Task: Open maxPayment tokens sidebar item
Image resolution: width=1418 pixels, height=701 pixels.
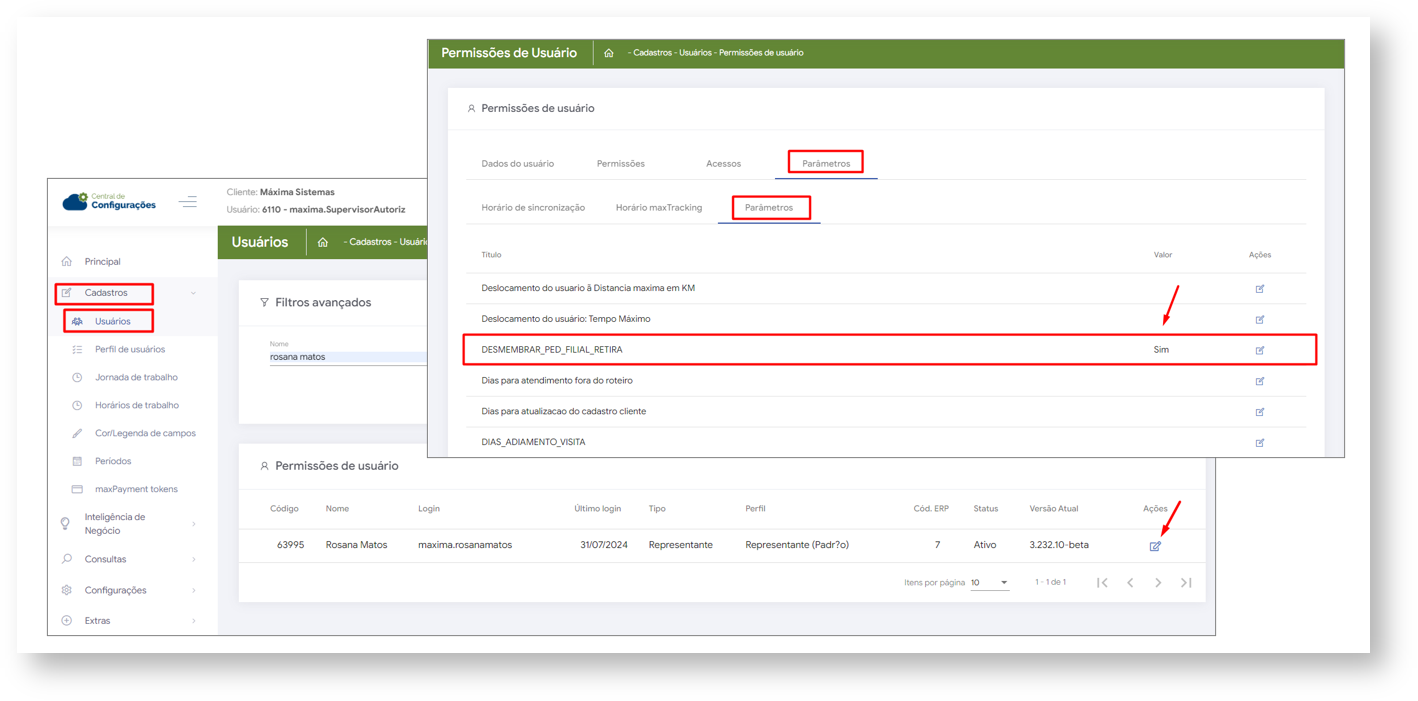Action: [136, 489]
